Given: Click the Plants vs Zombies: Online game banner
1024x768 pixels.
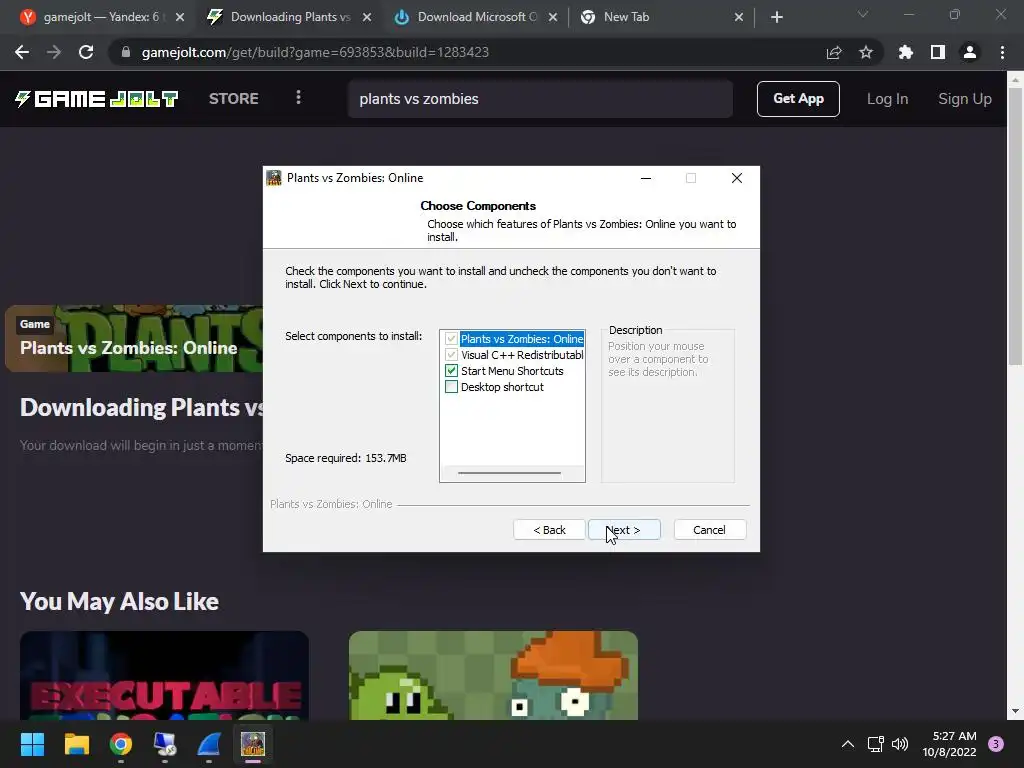Looking at the screenshot, I should (x=134, y=338).
